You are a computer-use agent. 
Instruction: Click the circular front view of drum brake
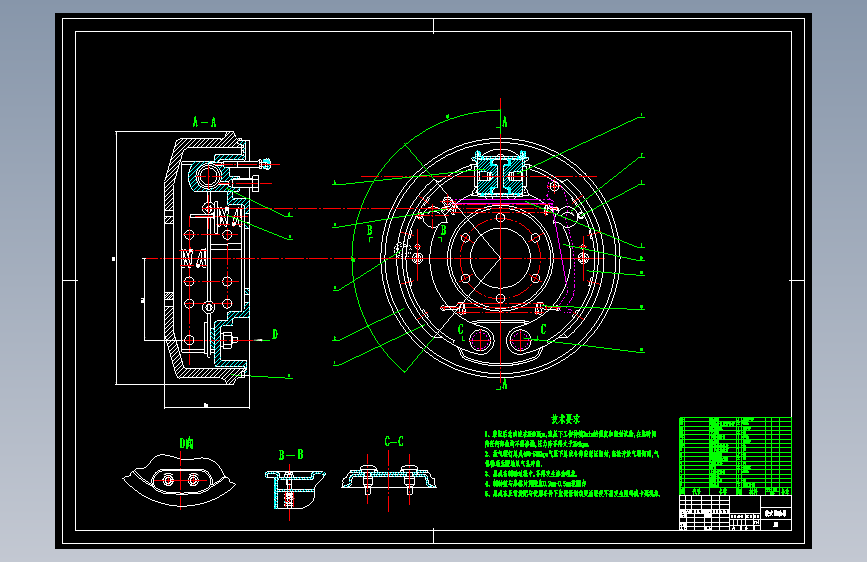[500, 258]
